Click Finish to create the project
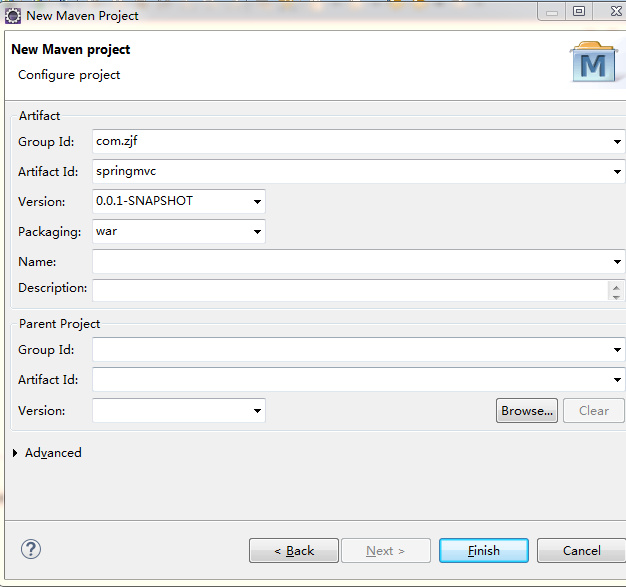Image resolution: width=626 pixels, height=587 pixels. 484,551
